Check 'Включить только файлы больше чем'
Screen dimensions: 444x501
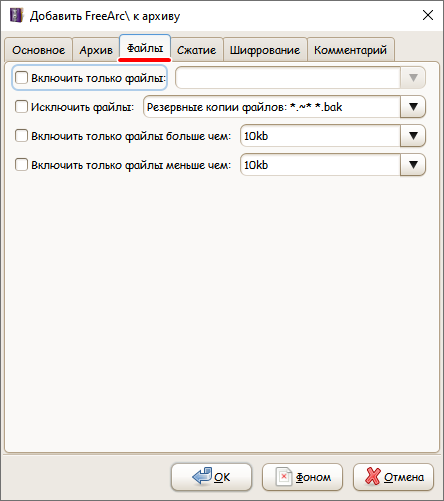(x=21, y=136)
